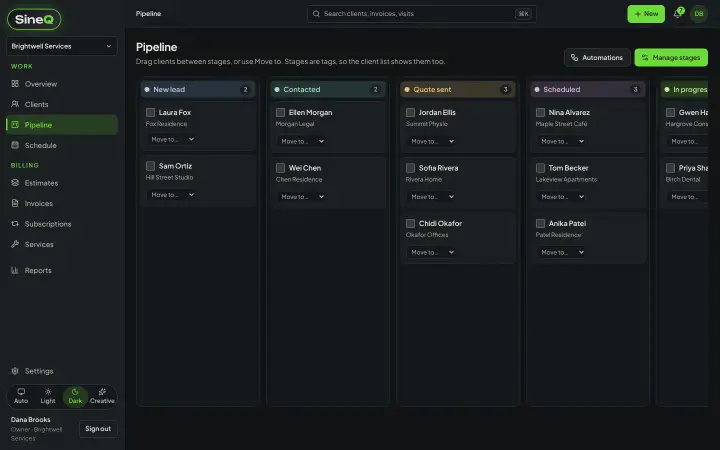Screen dimensions: 720x450
Task: Open the Clients page
Action: pos(62,104)
